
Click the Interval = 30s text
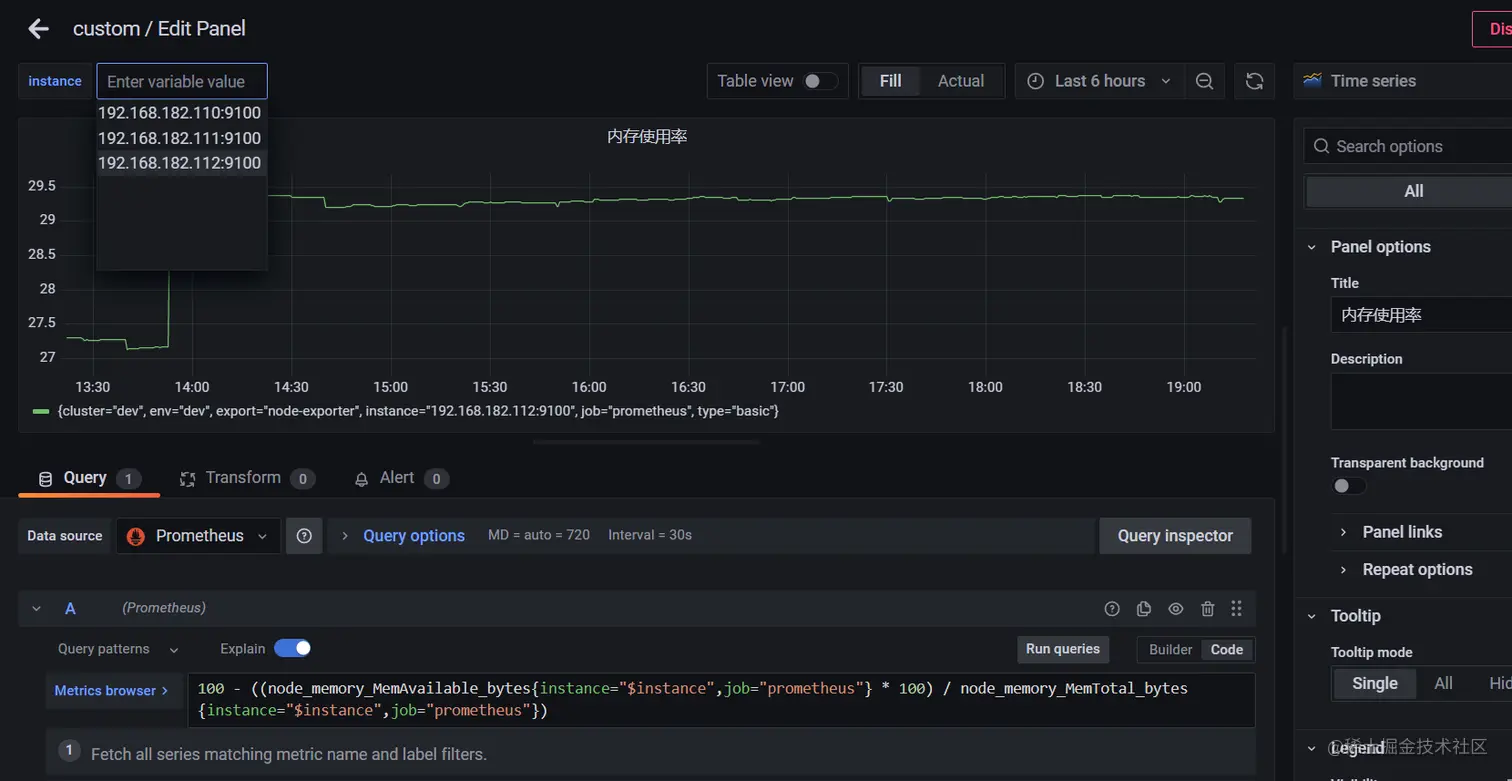pos(650,536)
